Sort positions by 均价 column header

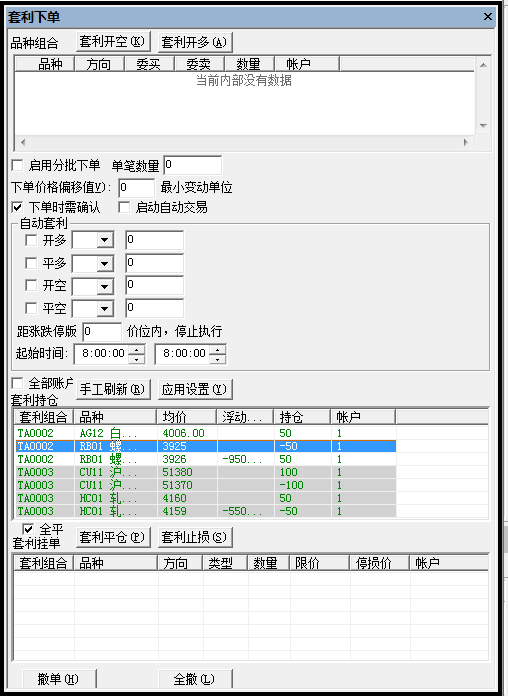coord(187,417)
